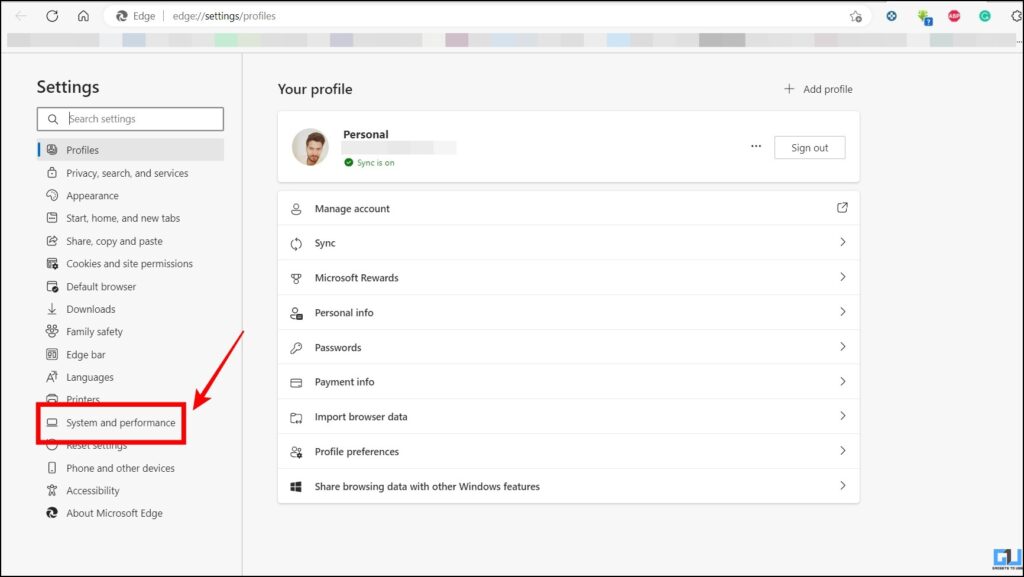Open the red ABP ad blocker extension

(x=954, y=16)
